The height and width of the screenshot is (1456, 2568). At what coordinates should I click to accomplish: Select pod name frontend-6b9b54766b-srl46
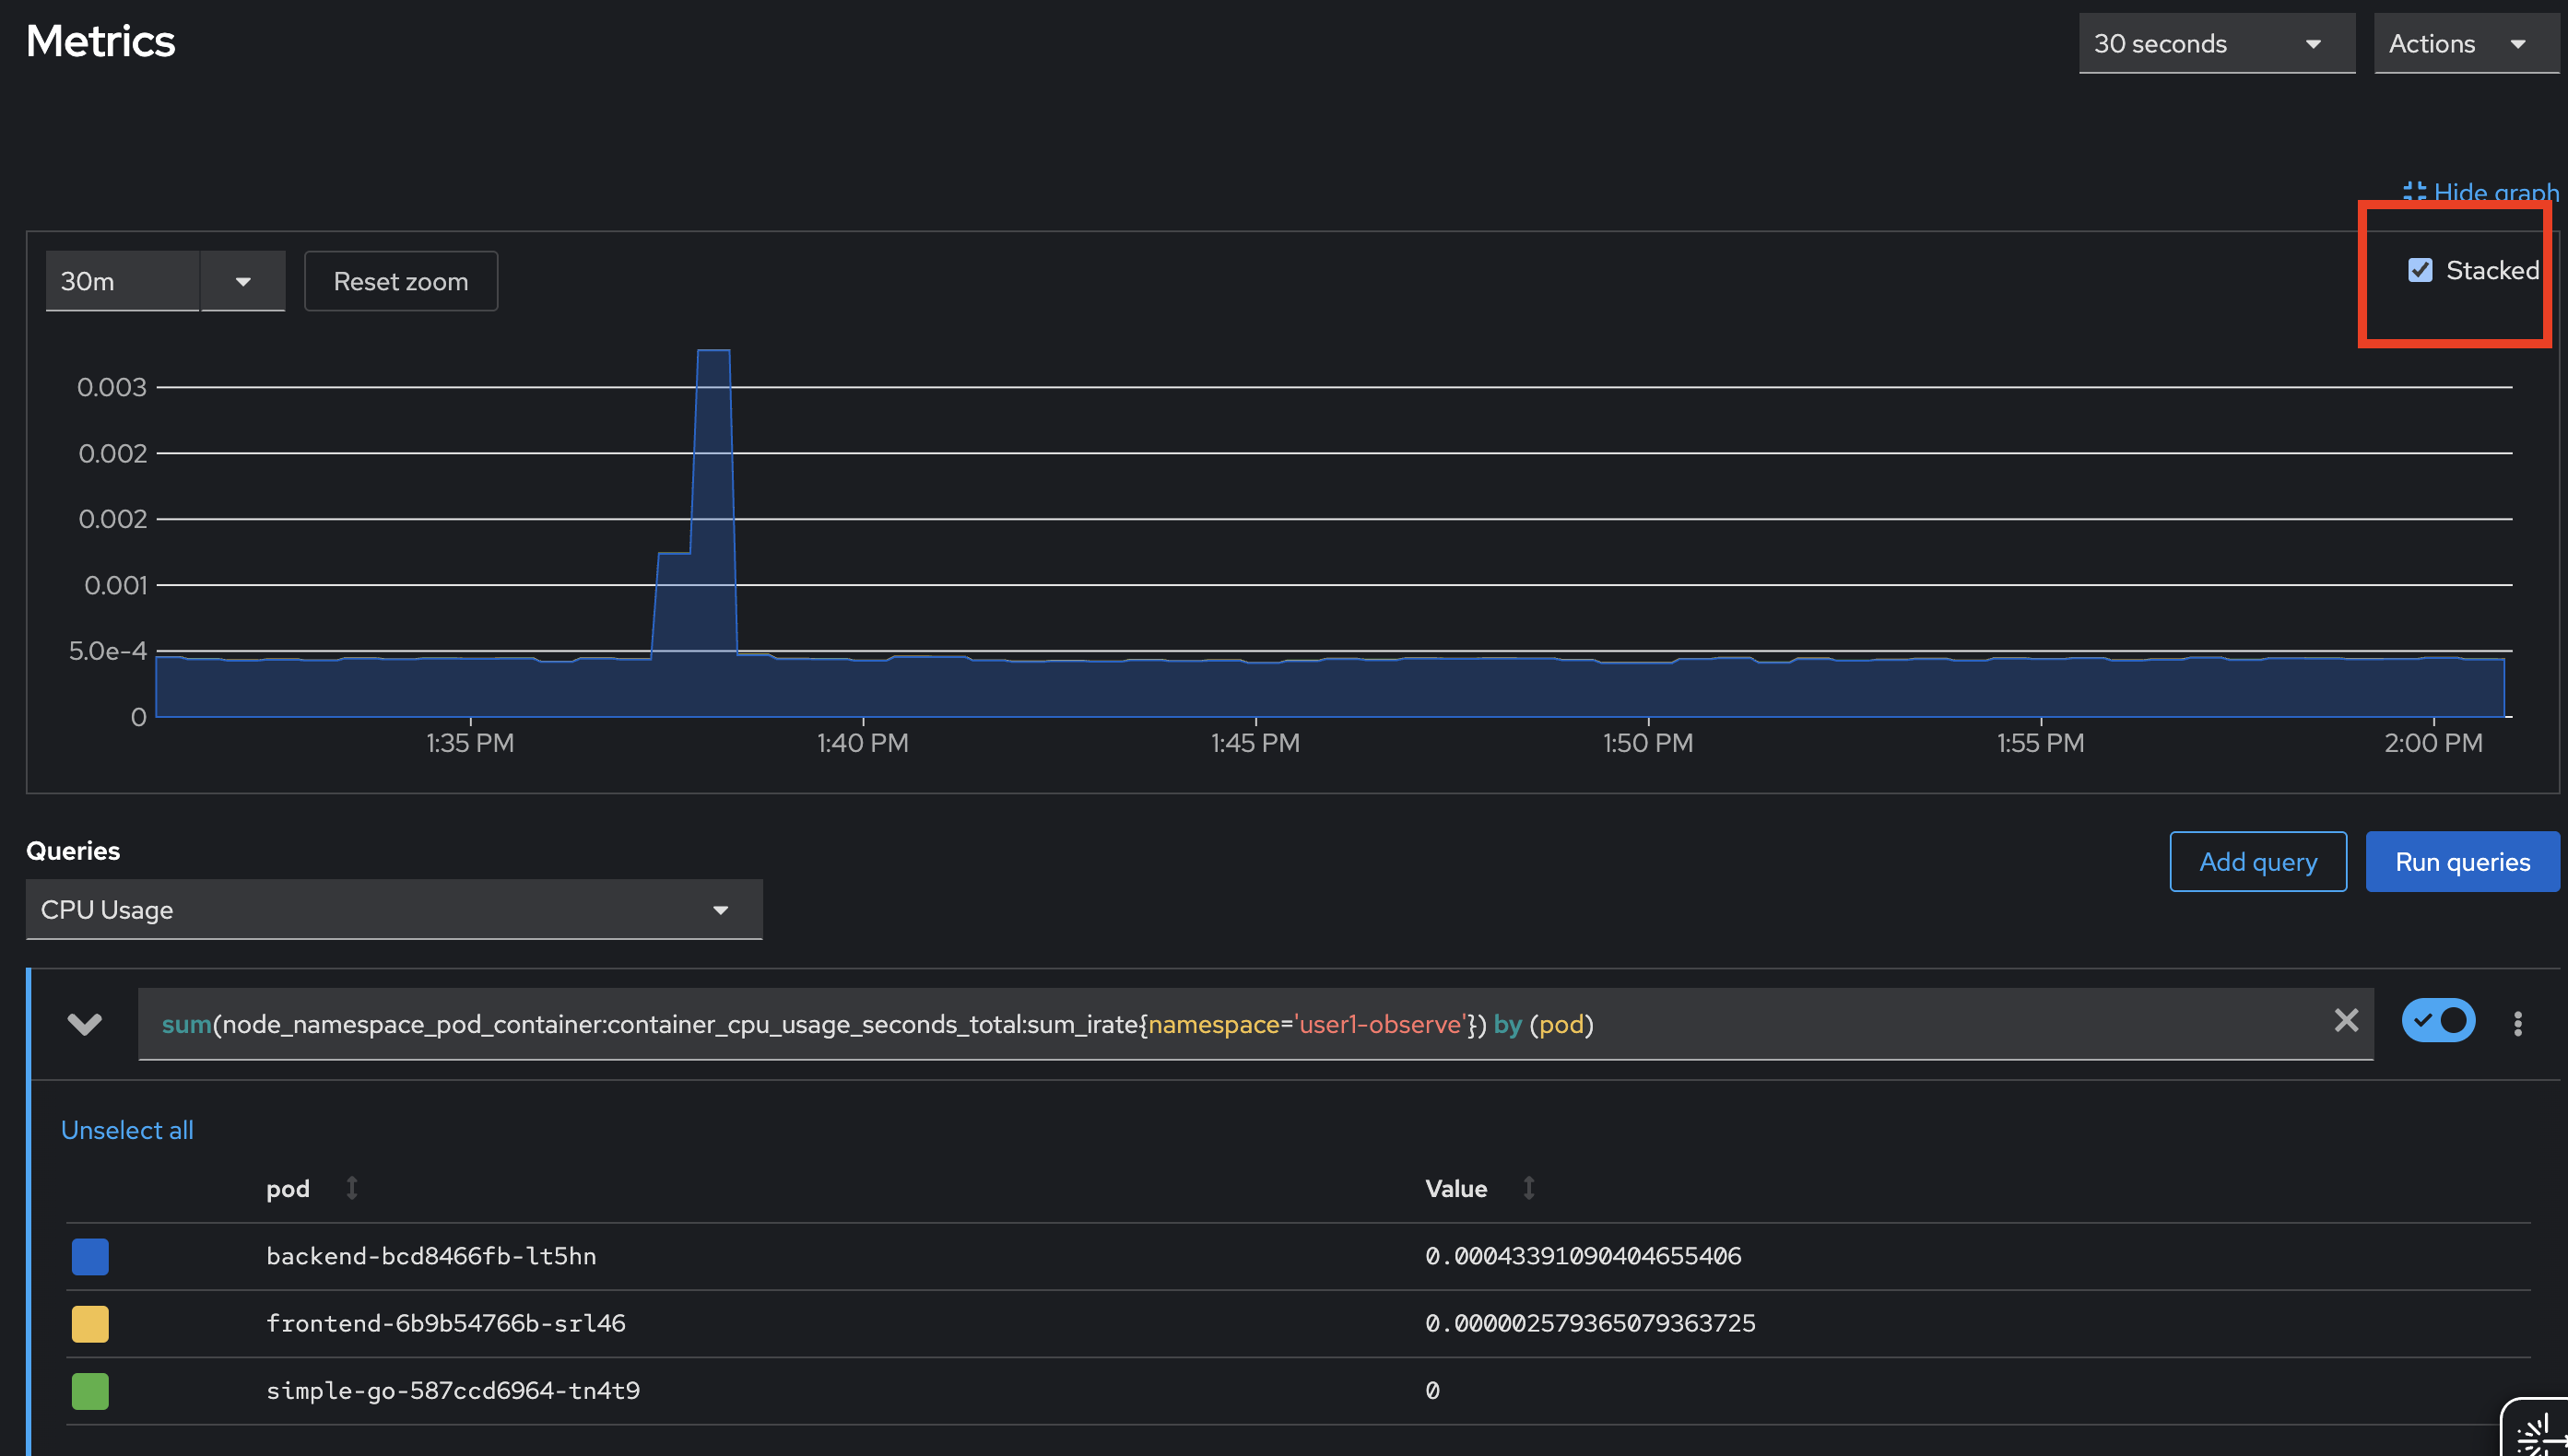[446, 1323]
